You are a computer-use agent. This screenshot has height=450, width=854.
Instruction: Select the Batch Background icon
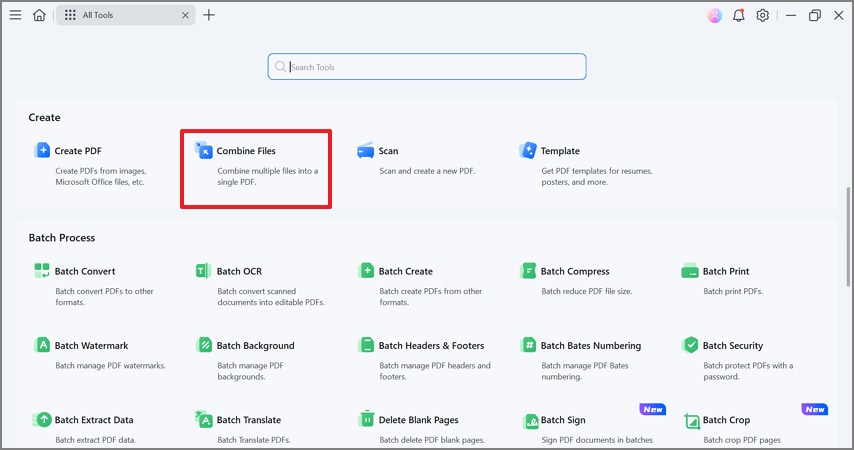tap(204, 345)
